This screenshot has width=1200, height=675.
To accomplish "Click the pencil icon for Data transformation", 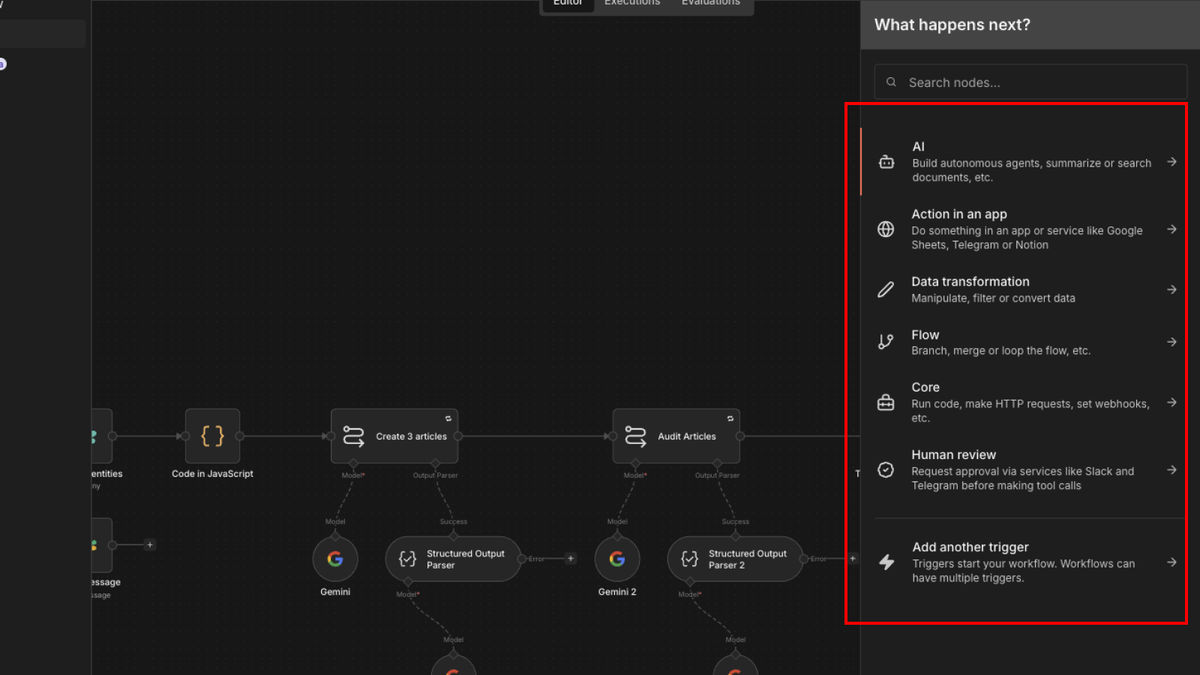I will pyautogui.click(x=886, y=290).
